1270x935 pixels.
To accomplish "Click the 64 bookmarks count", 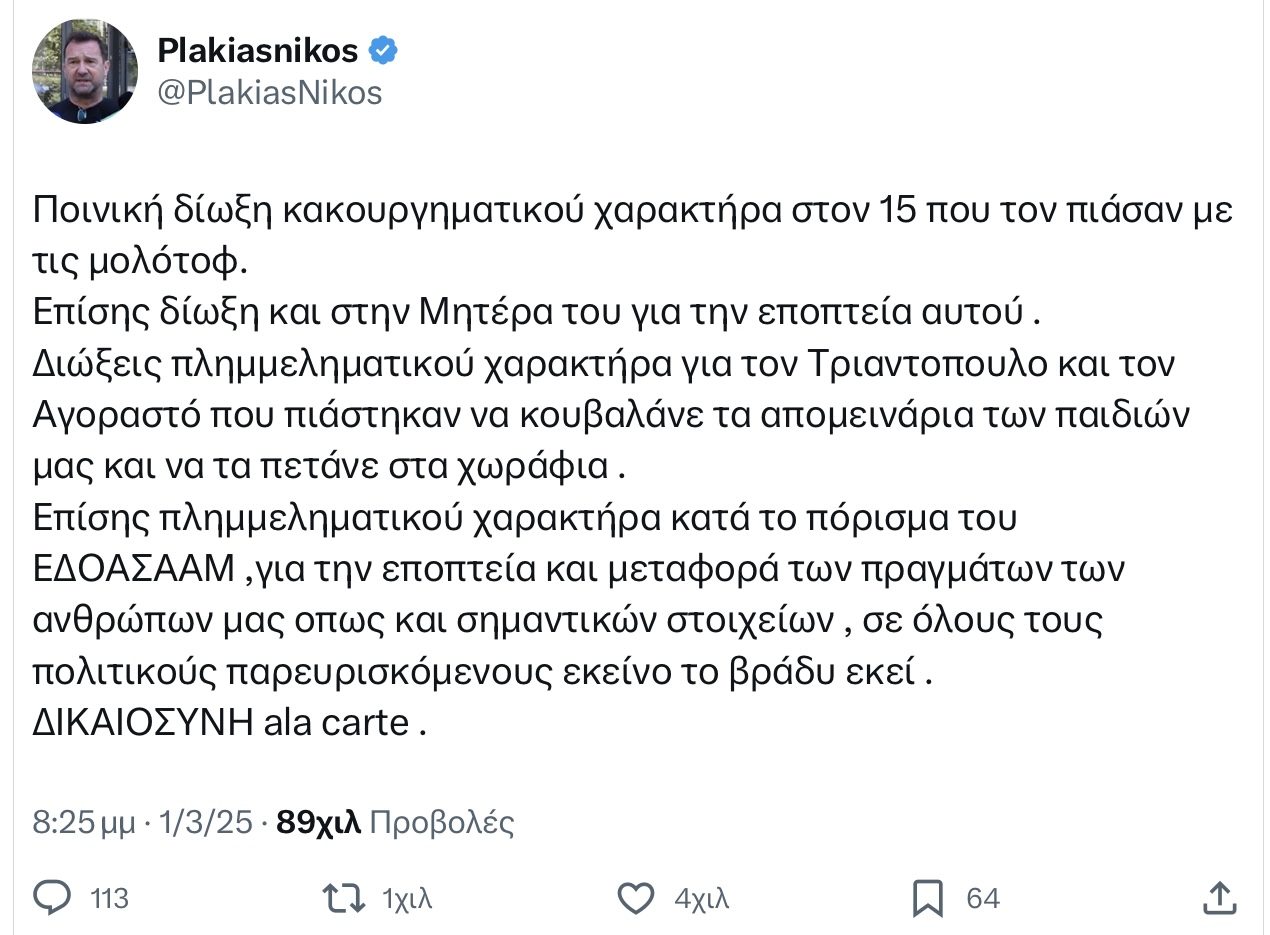I will (983, 899).
